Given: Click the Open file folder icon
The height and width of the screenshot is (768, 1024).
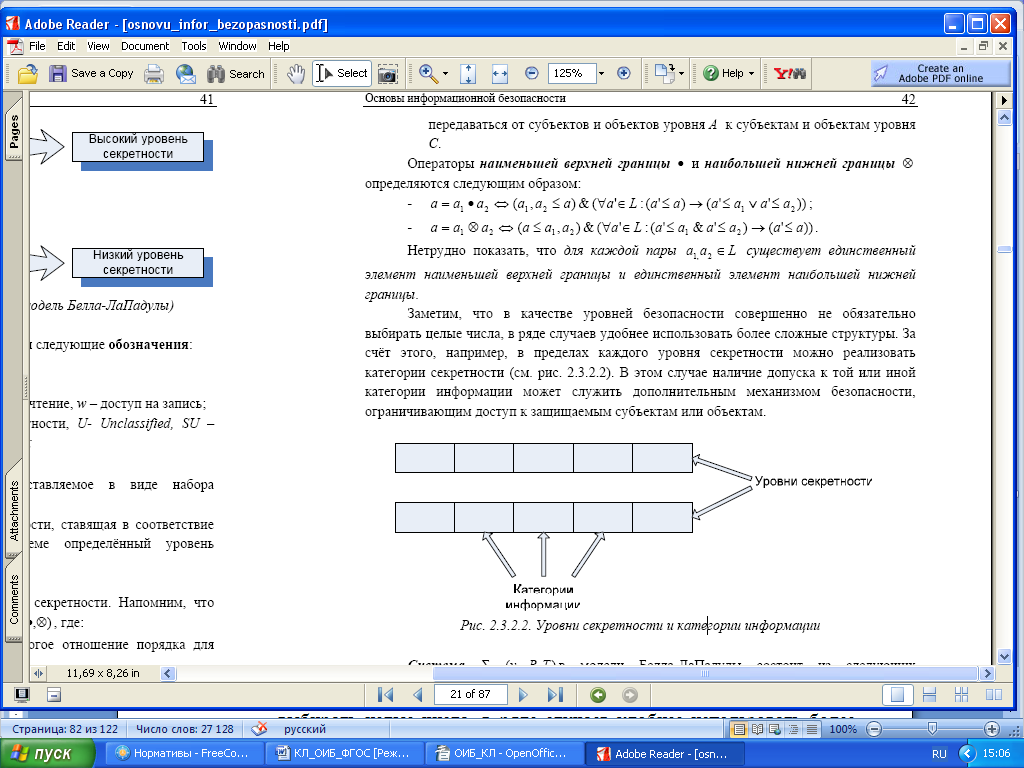Looking at the screenshot, I should tap(27, 74).
